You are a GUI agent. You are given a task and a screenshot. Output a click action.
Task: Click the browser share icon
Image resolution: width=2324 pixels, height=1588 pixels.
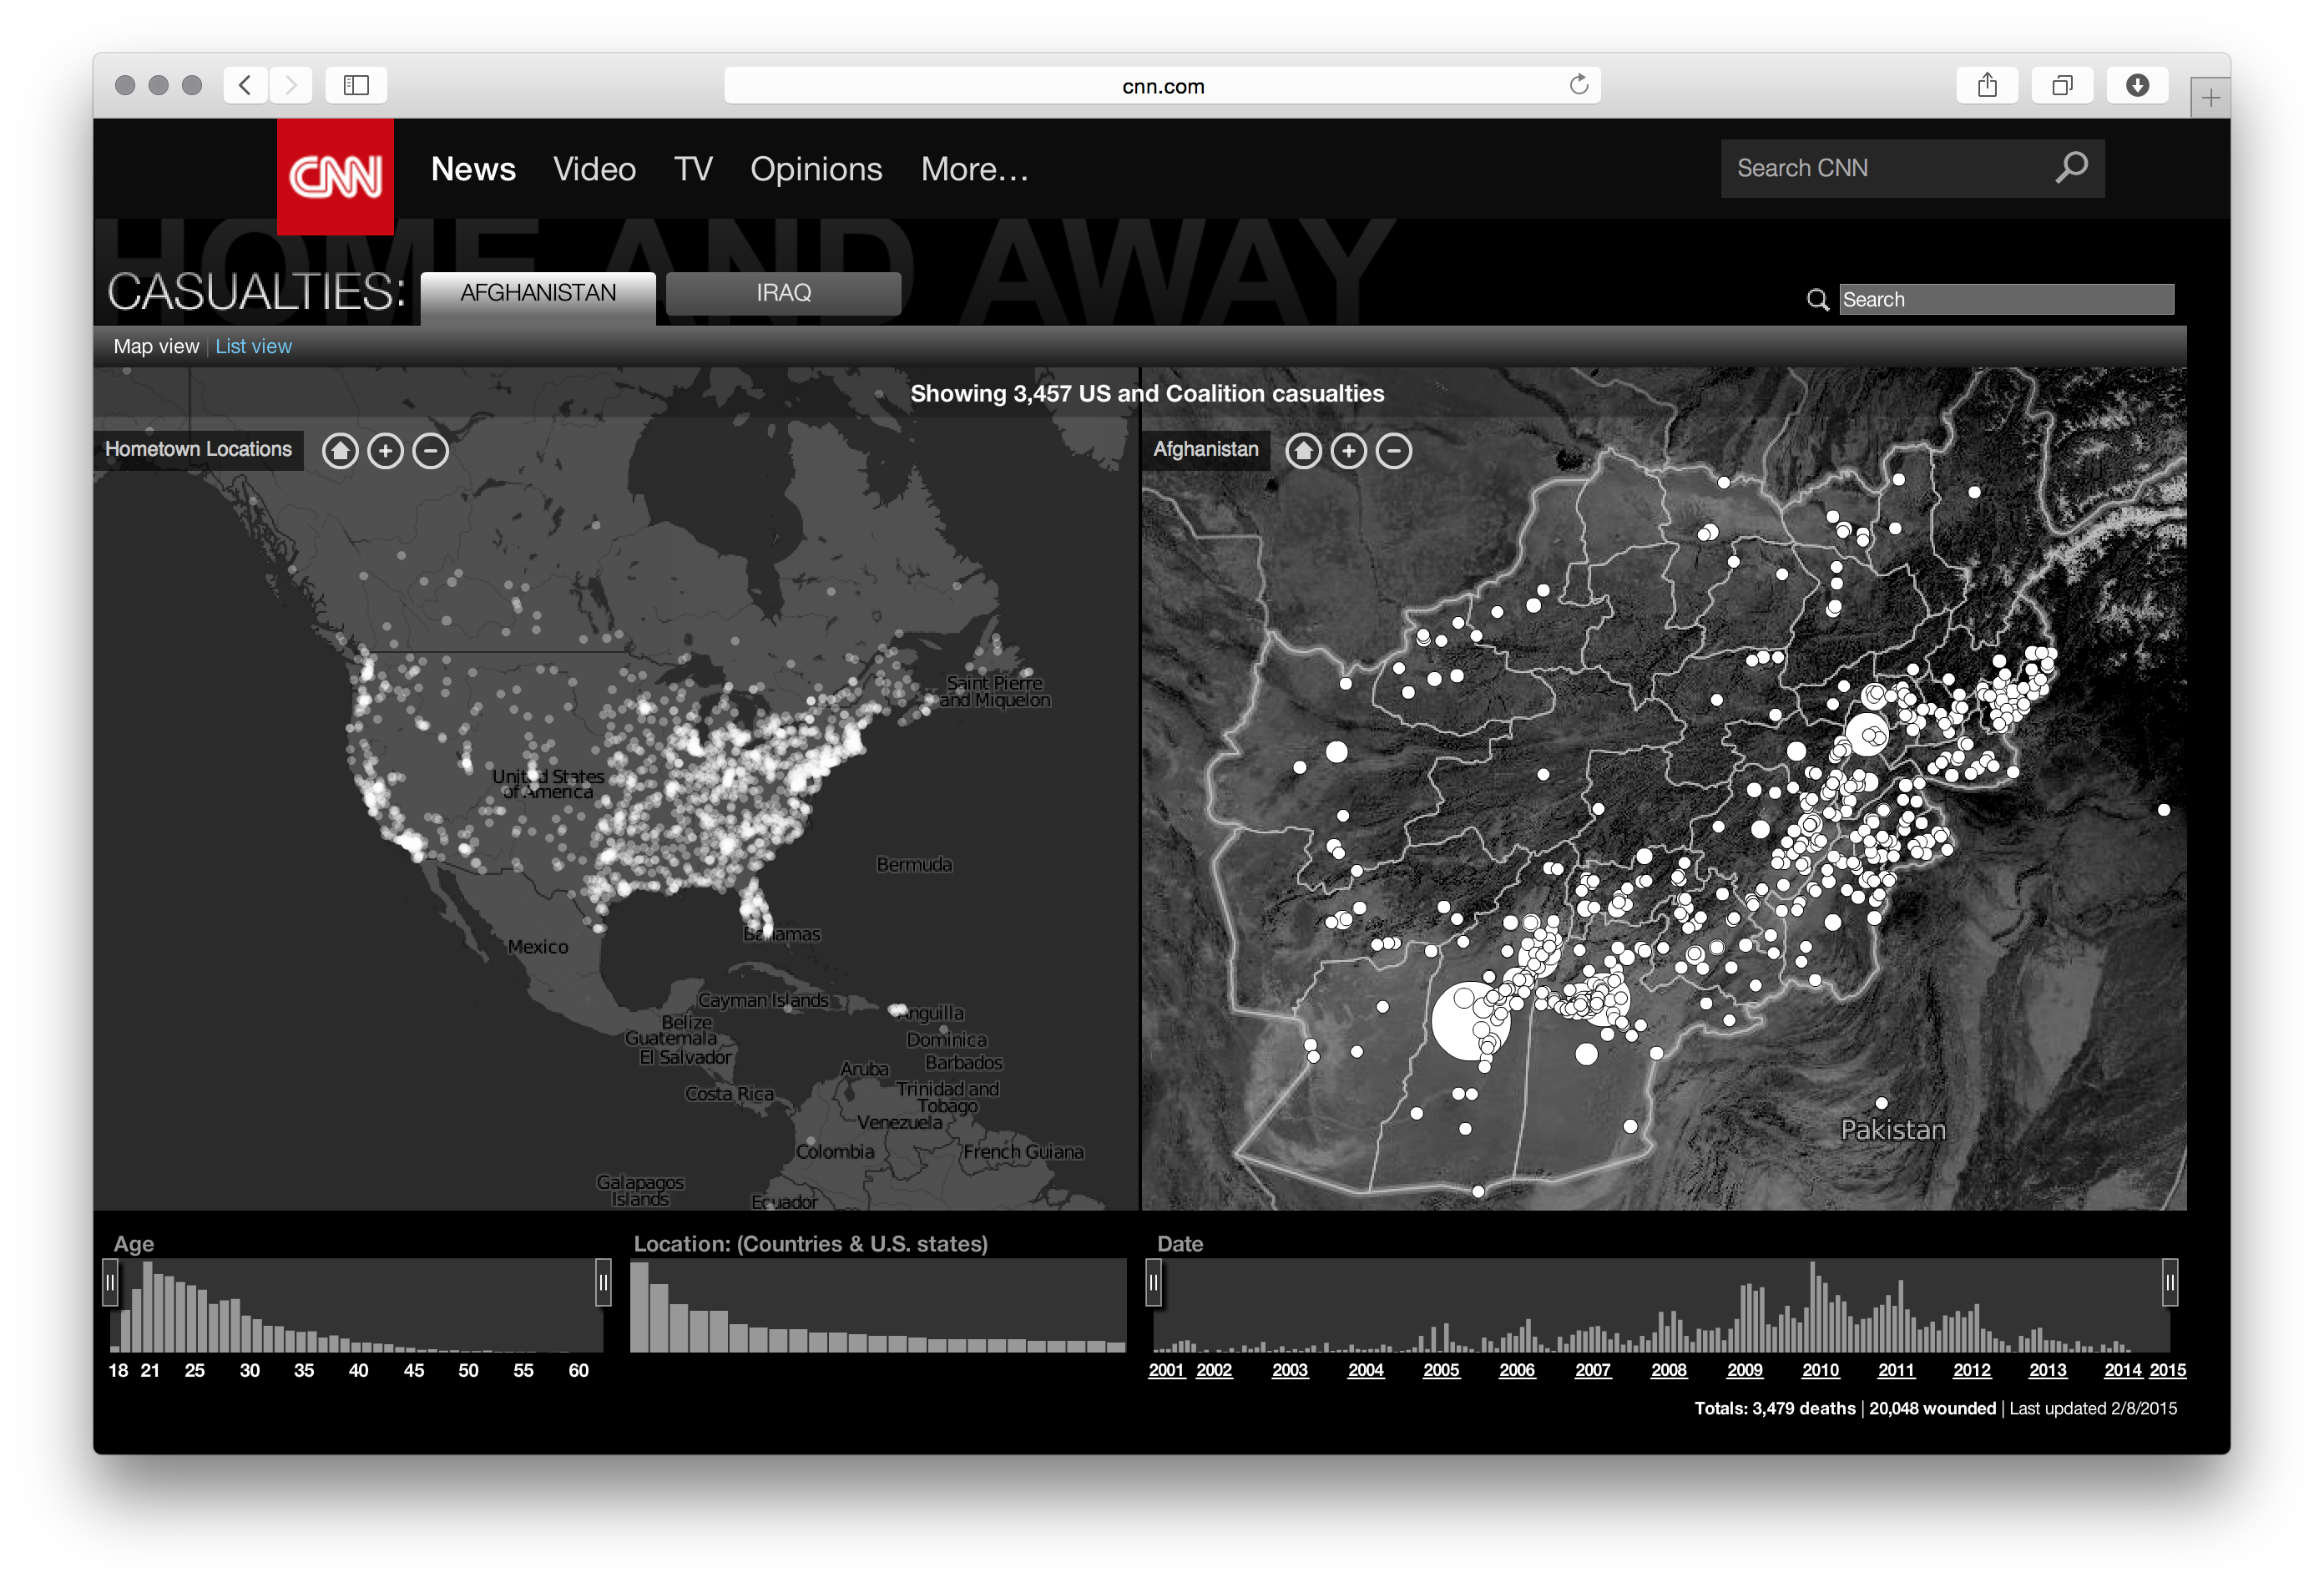pyautogui.click(x=1986, y=85)
